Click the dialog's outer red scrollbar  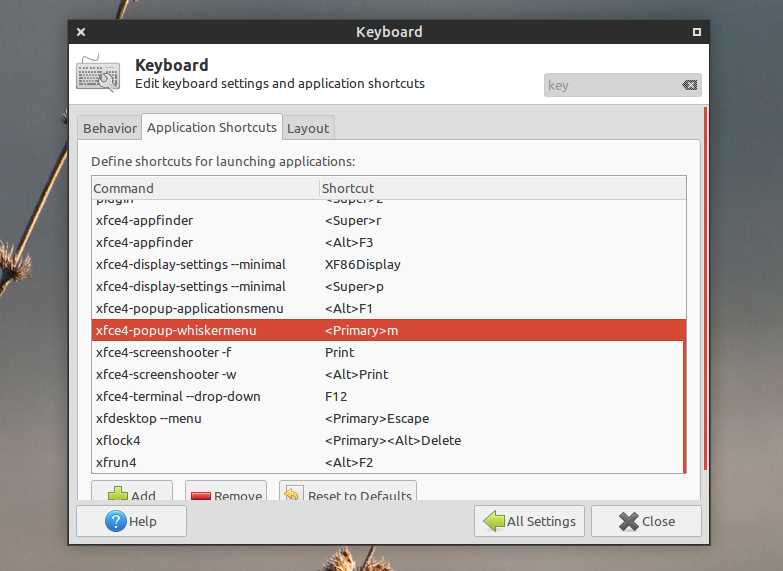pyautogui.click(x=705, y=288)
